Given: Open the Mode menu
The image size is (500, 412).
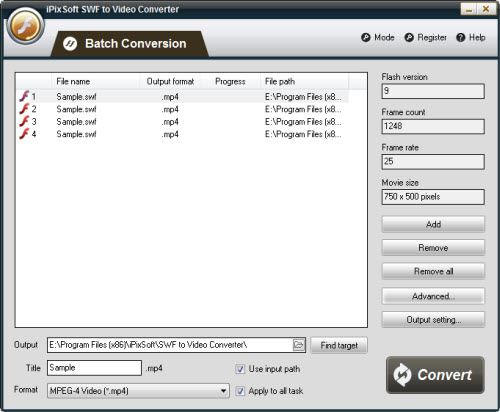Looking at the screenshot, I should [378, 37].
